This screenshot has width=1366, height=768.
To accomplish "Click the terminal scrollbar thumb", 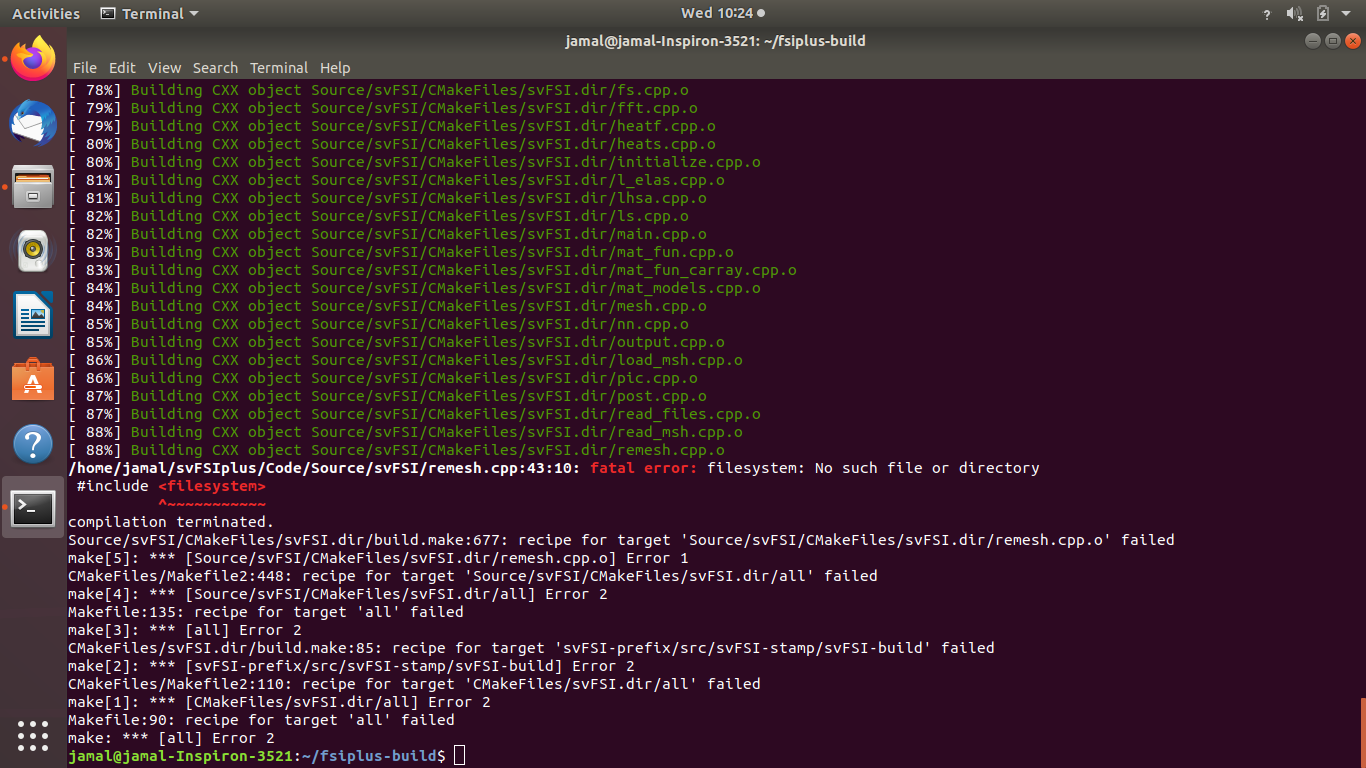I will click(1362, 732).
